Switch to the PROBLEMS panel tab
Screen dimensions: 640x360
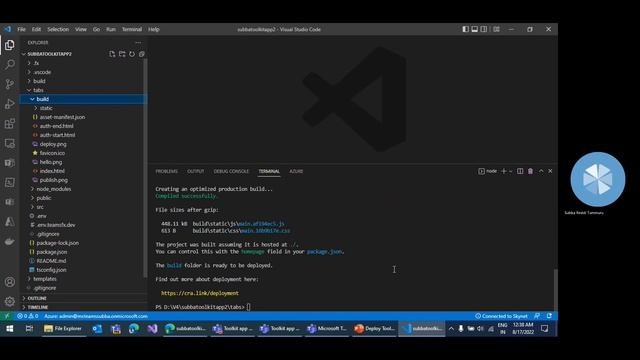167,171
